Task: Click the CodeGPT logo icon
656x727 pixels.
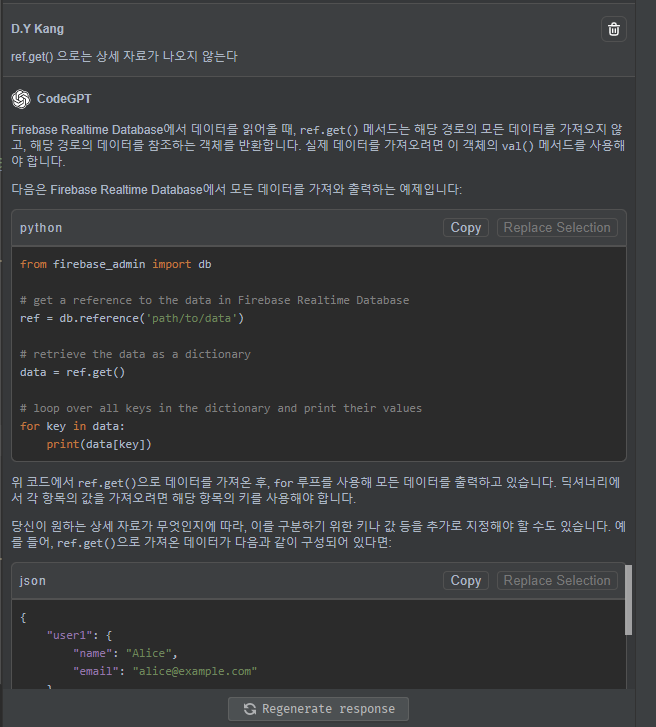Action: 21,99
